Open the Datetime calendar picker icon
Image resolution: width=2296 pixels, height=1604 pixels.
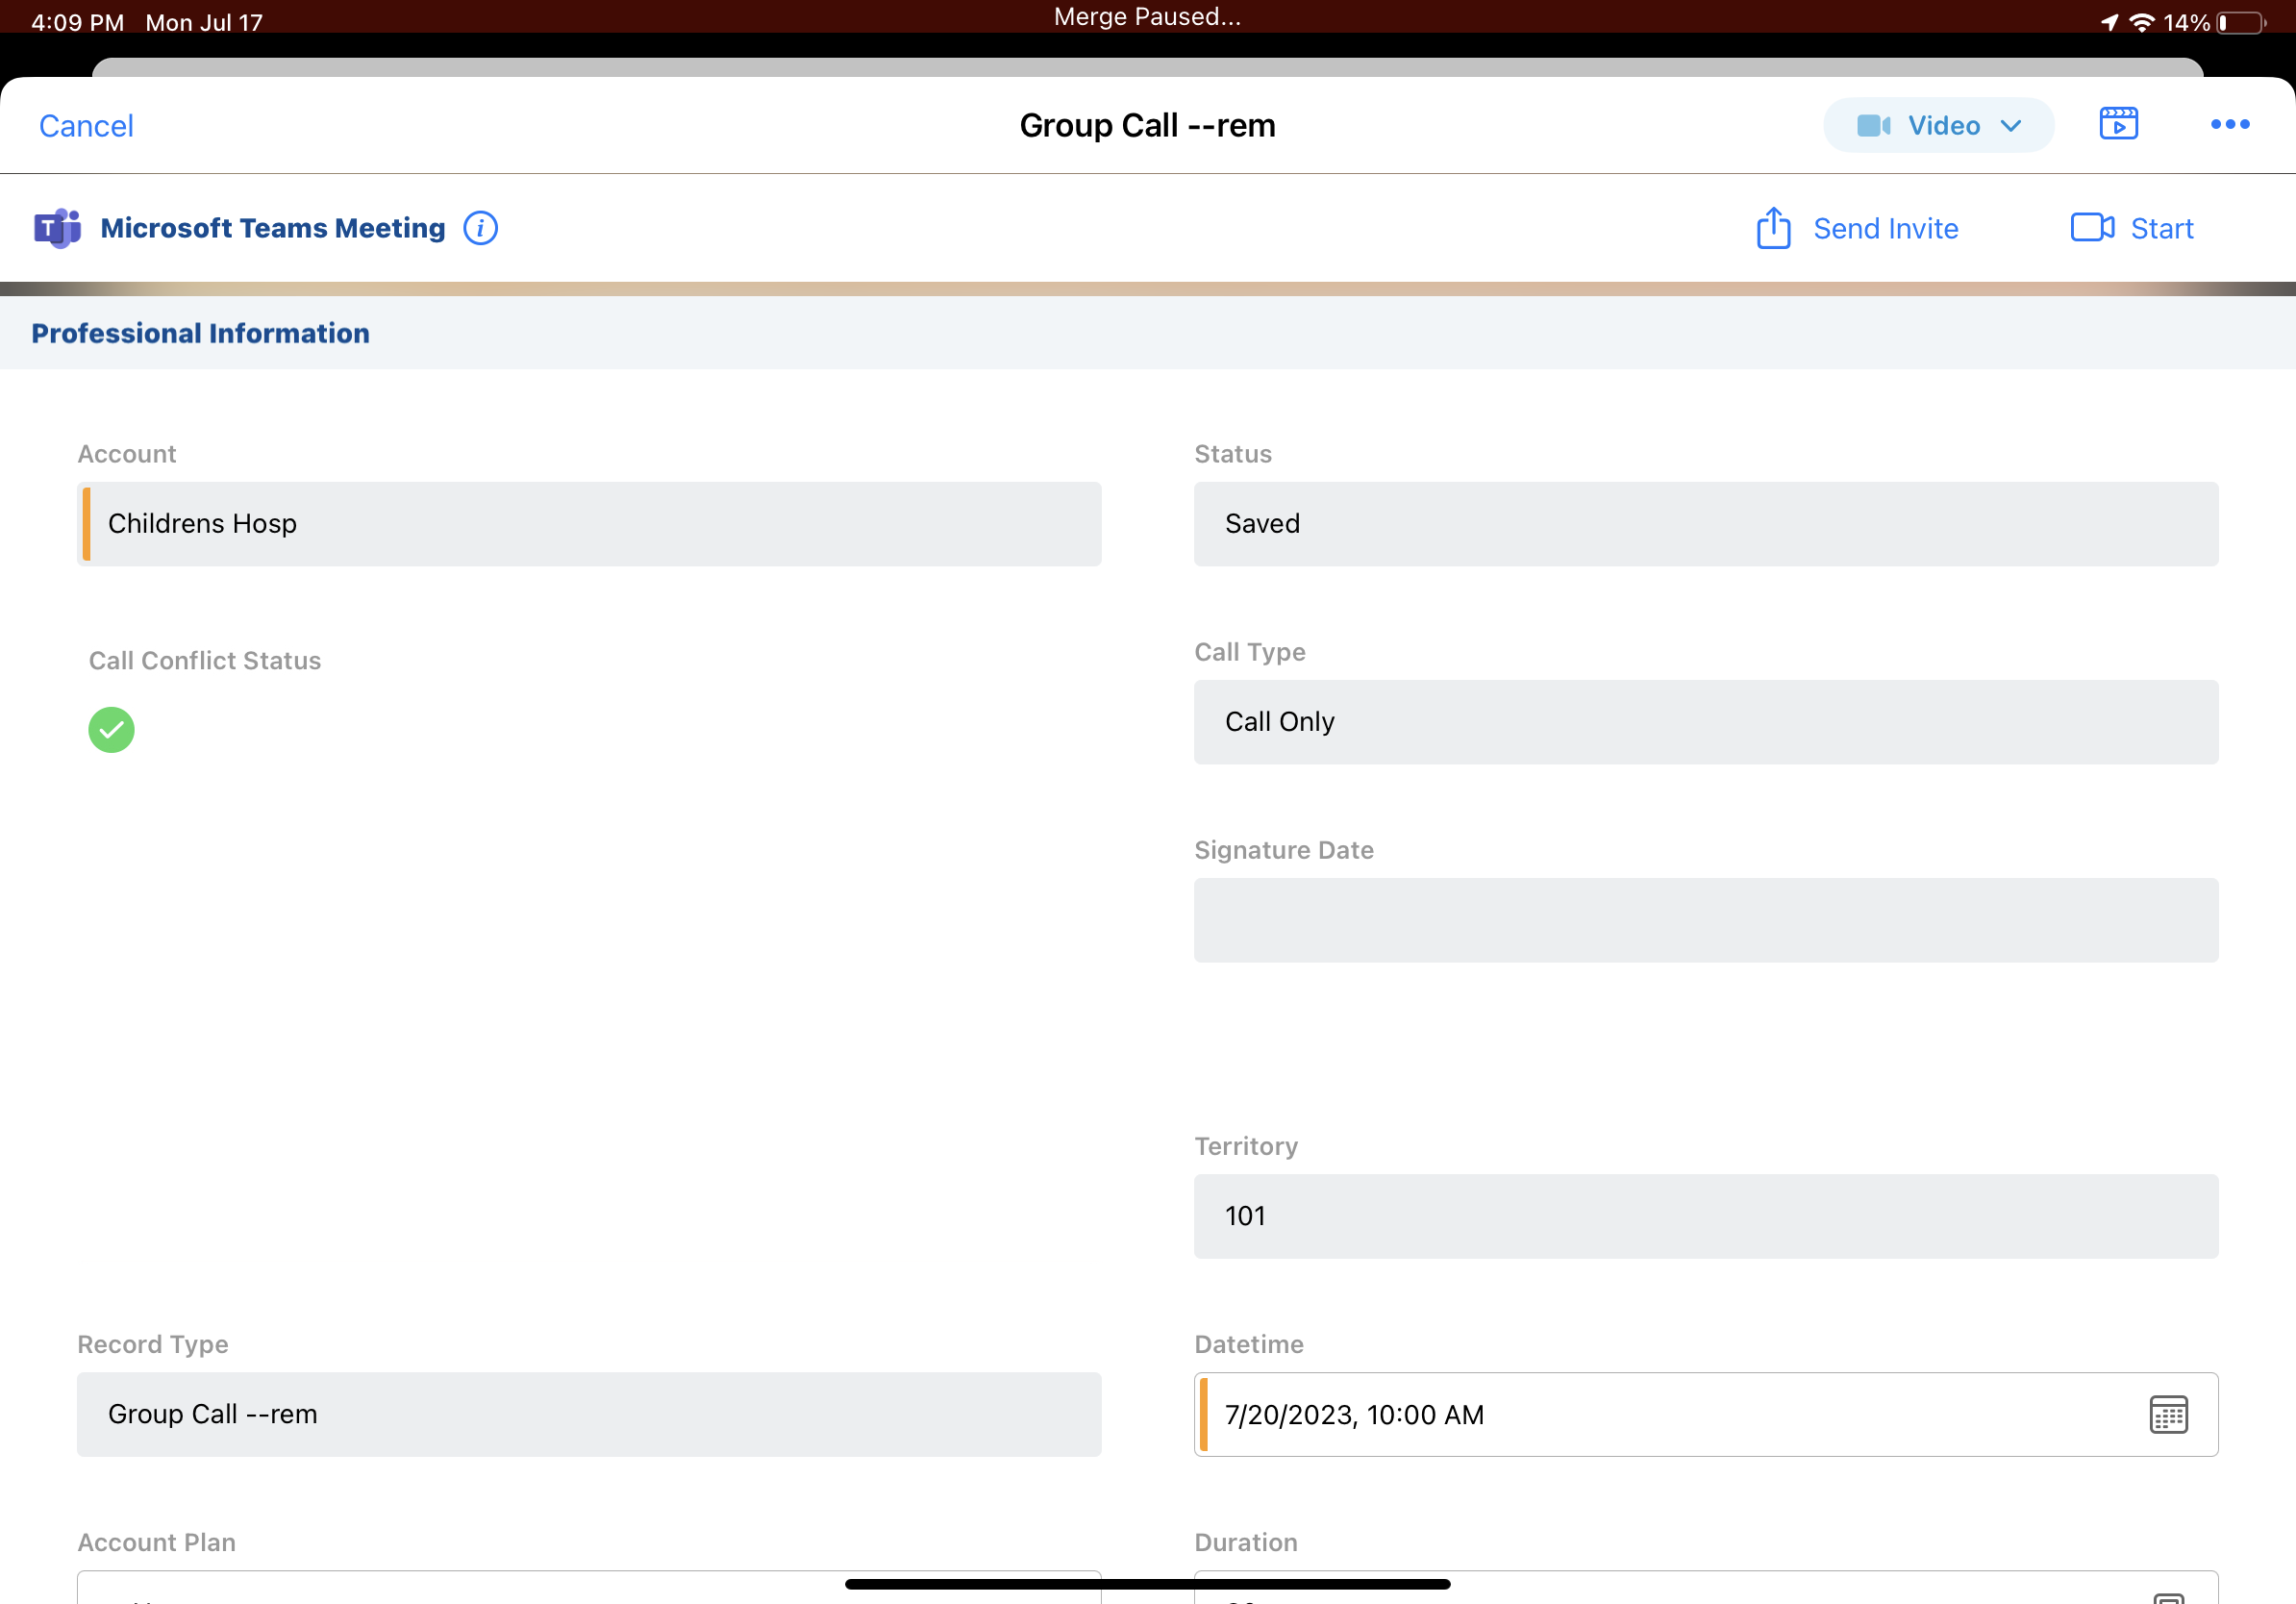click(x=2168, y=1414)
